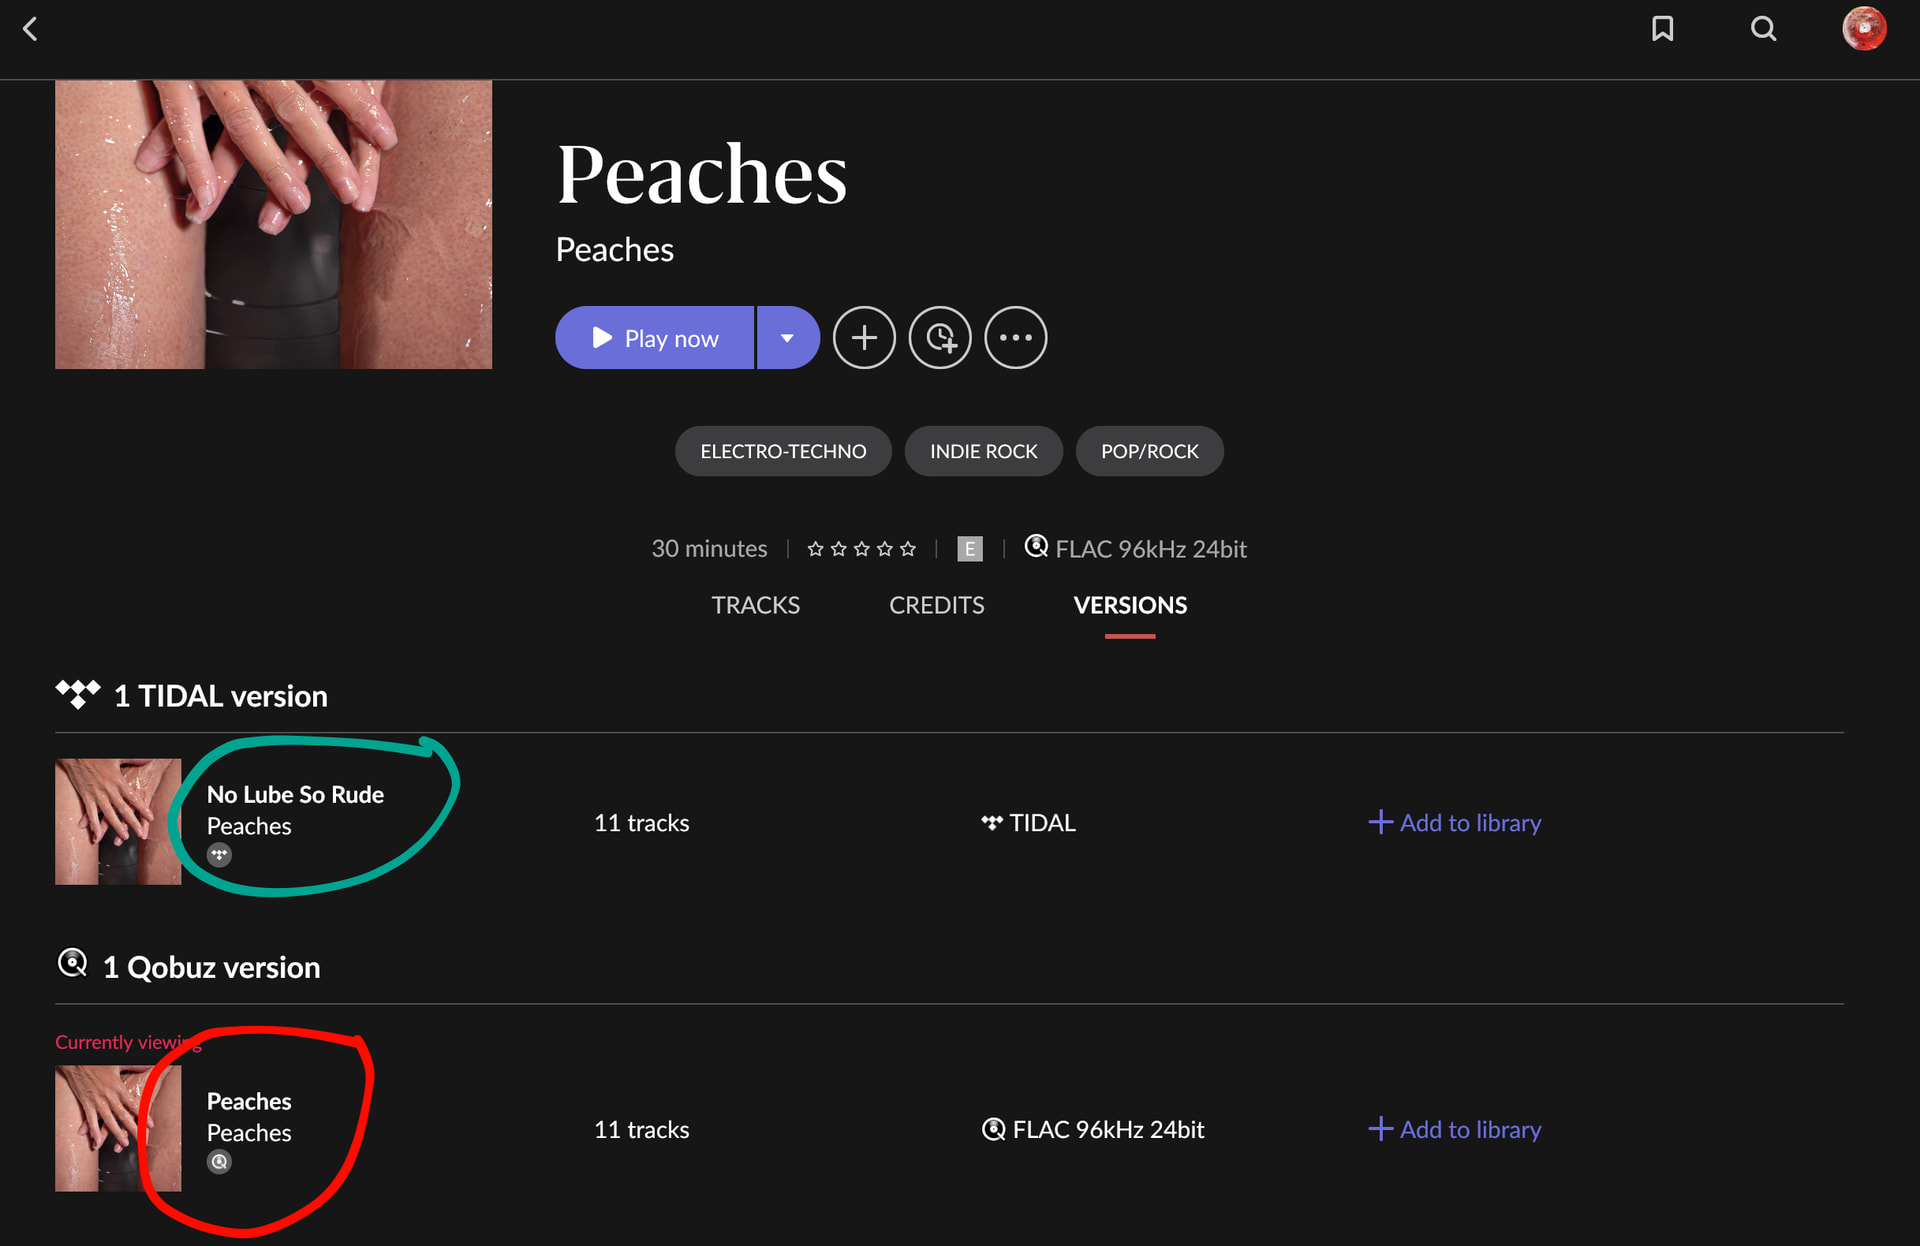Open the user profile avatar
This screenshot has width=1920, height=1246.
tap(1864, 29)
